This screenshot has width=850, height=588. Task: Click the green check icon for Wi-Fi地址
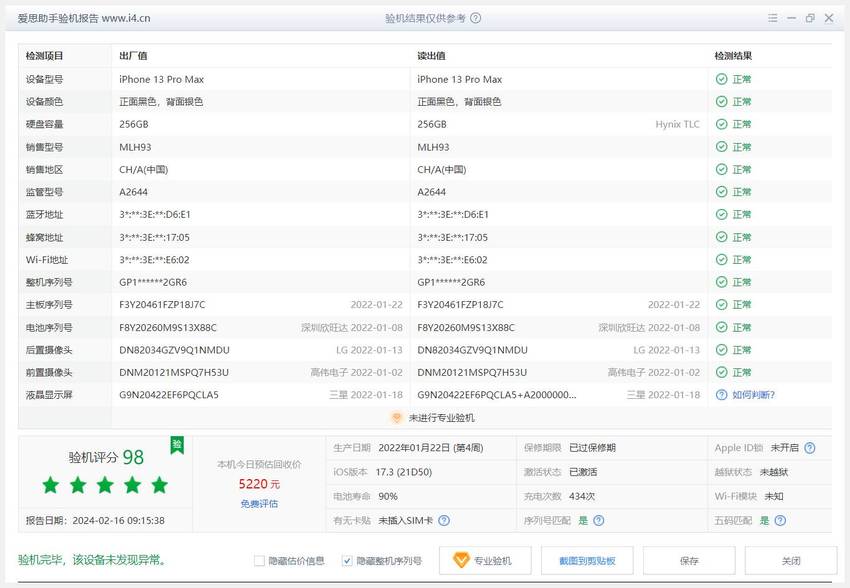(722, 260)
